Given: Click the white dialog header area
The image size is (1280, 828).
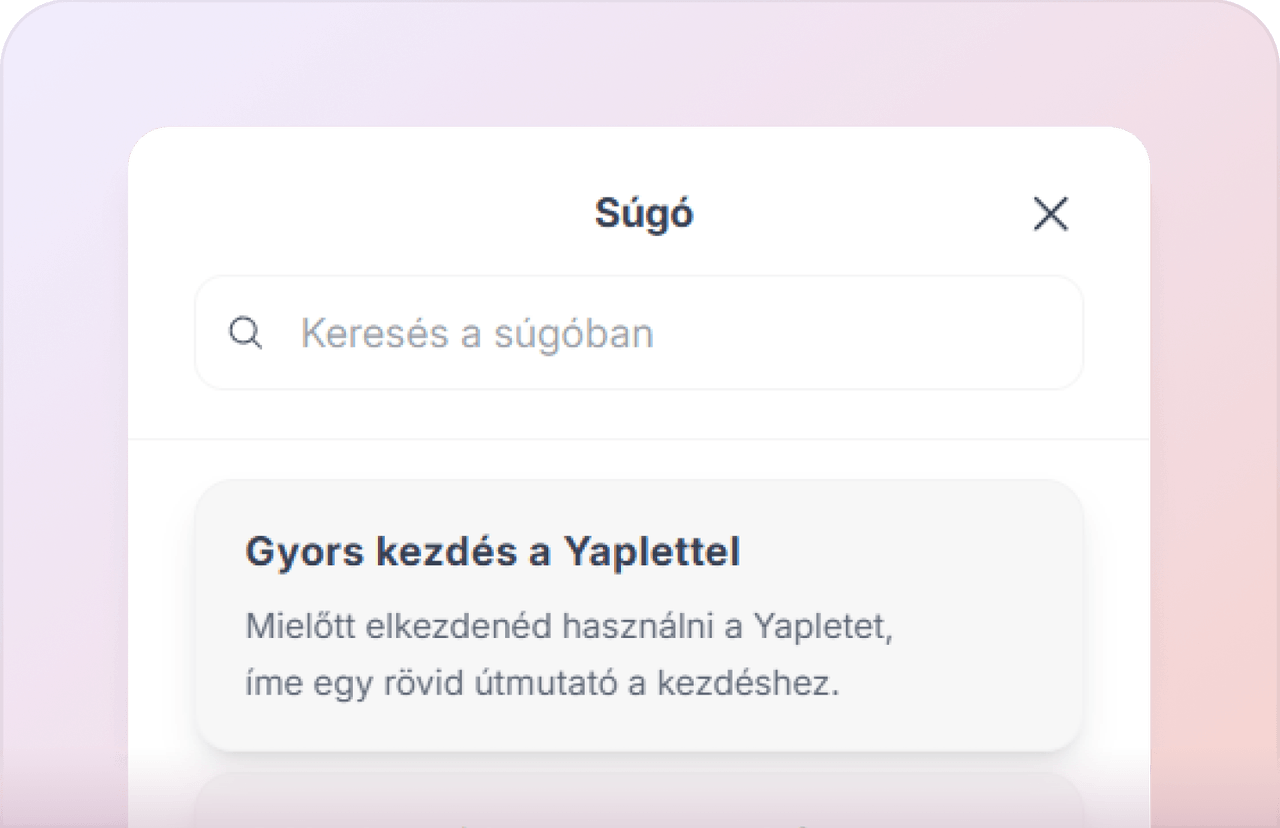Looking at the screenshot, I should pos(640,213).
